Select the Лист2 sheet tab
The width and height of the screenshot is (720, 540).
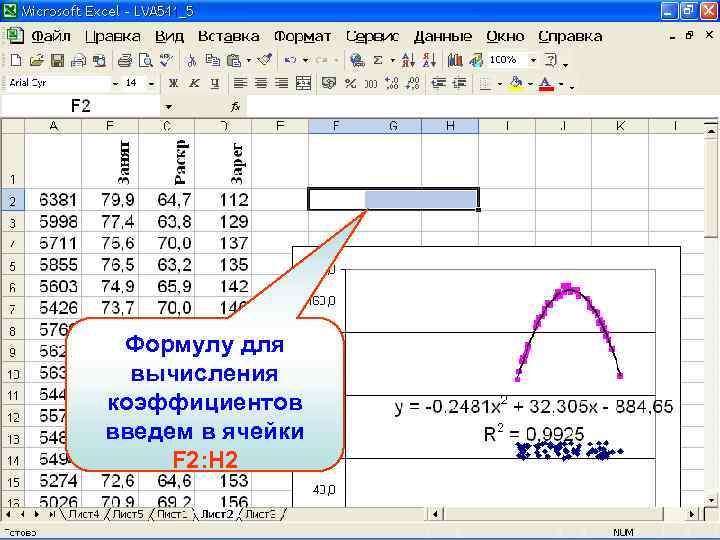click(217, 514)
